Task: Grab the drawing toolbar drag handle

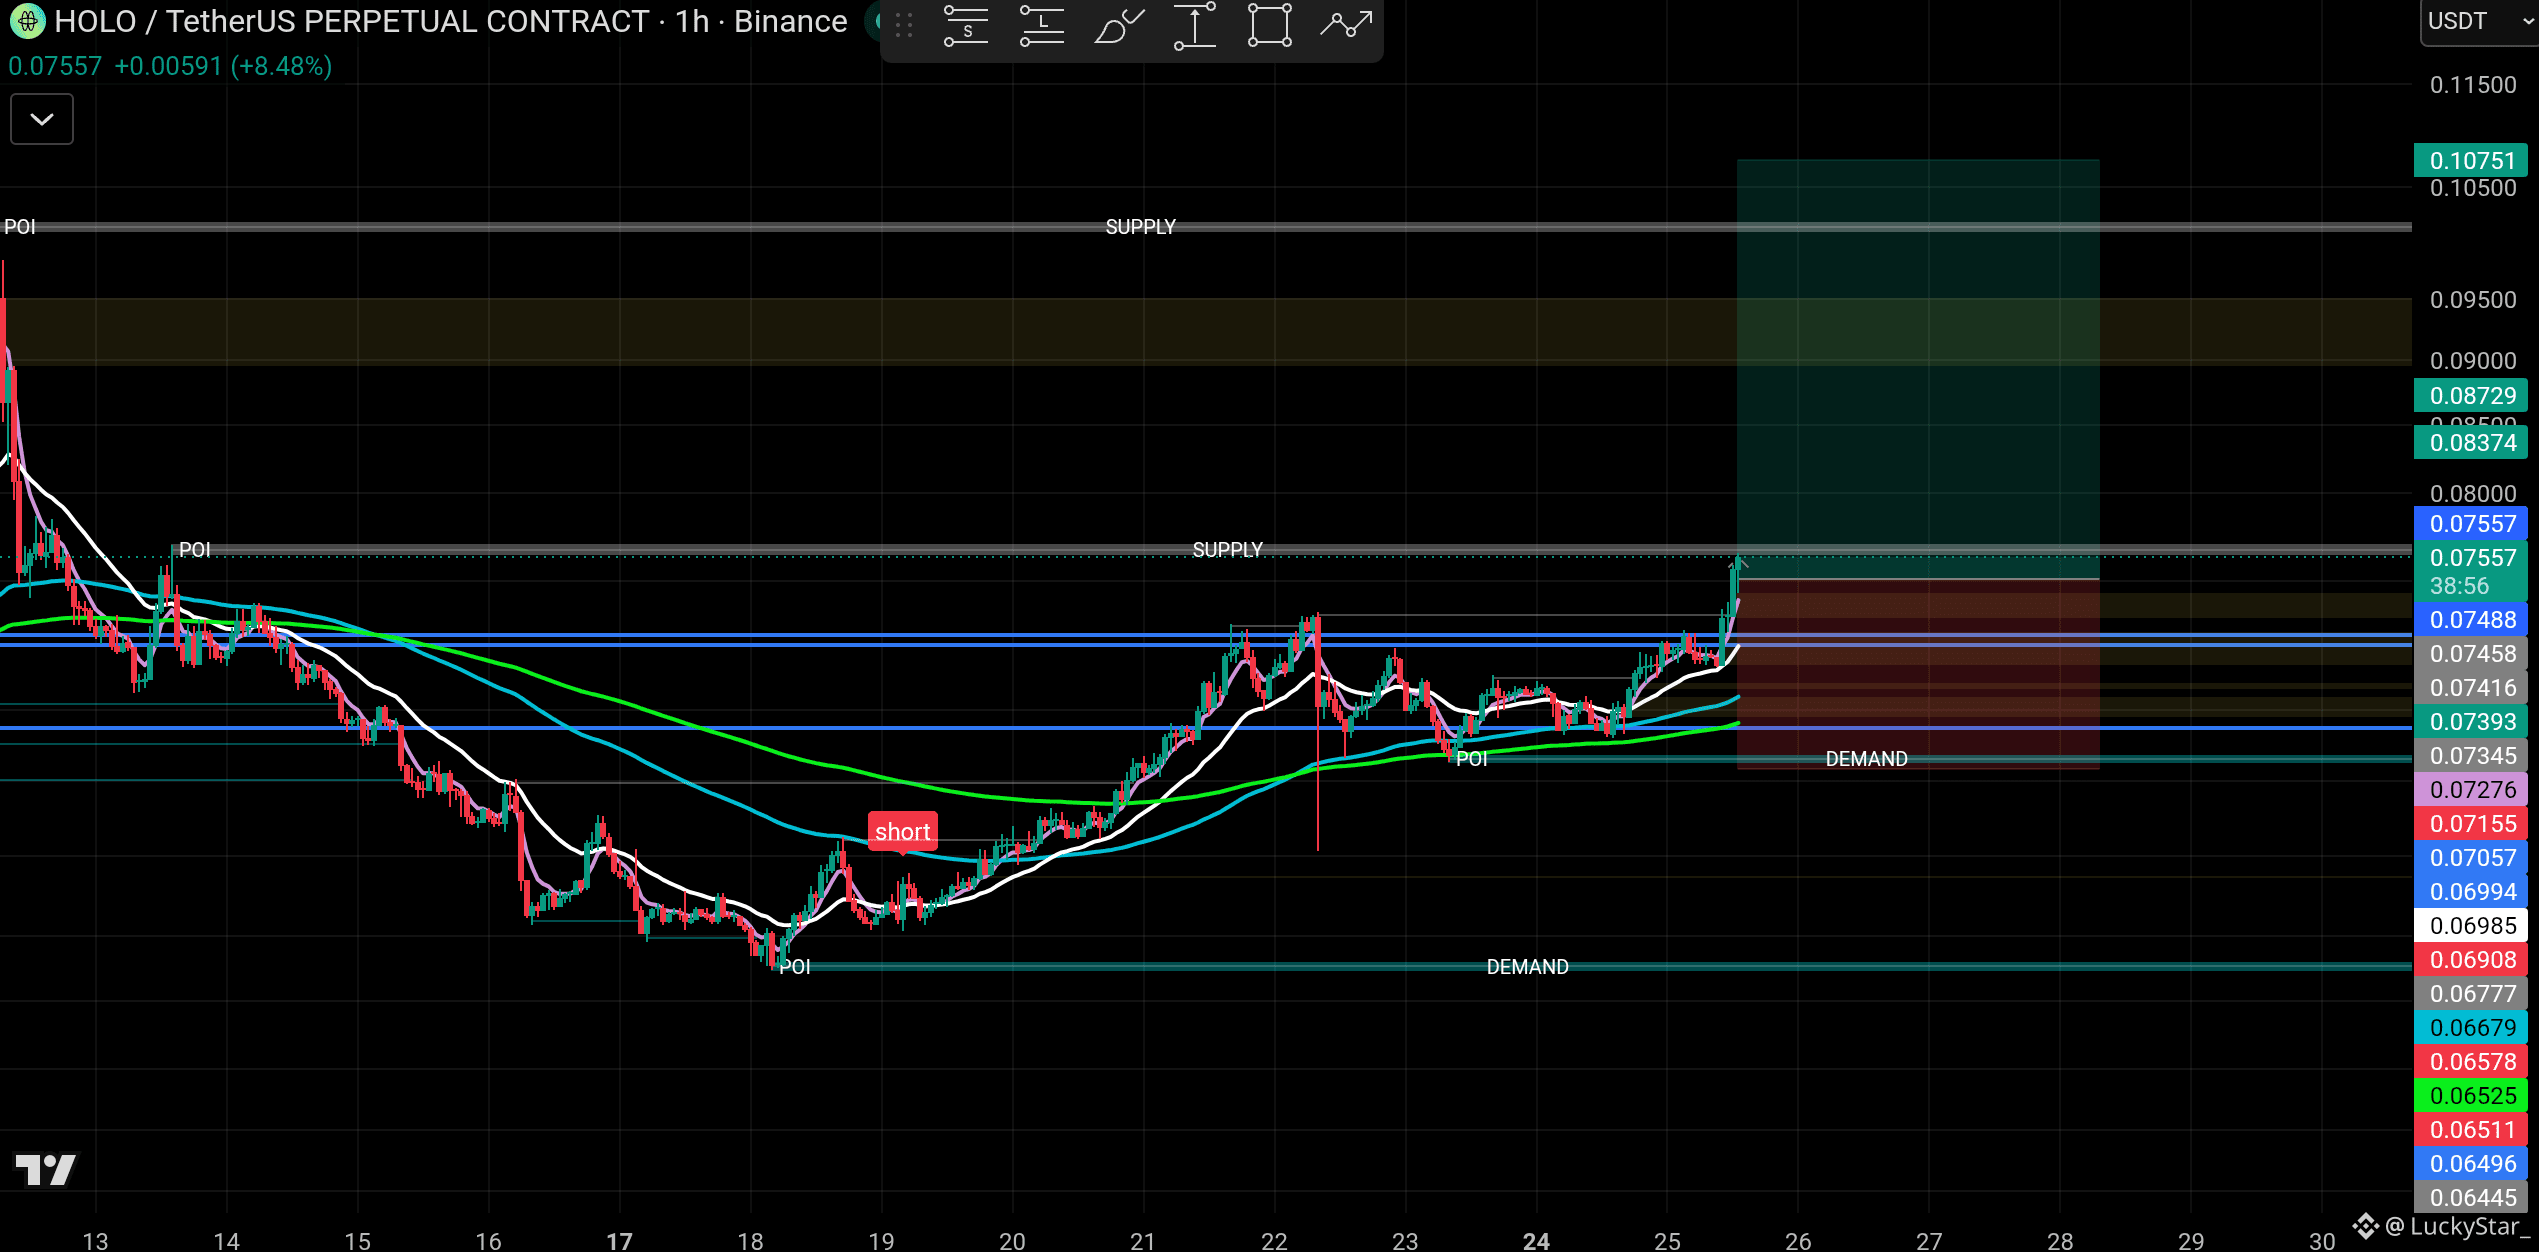Action: (904, 26)
